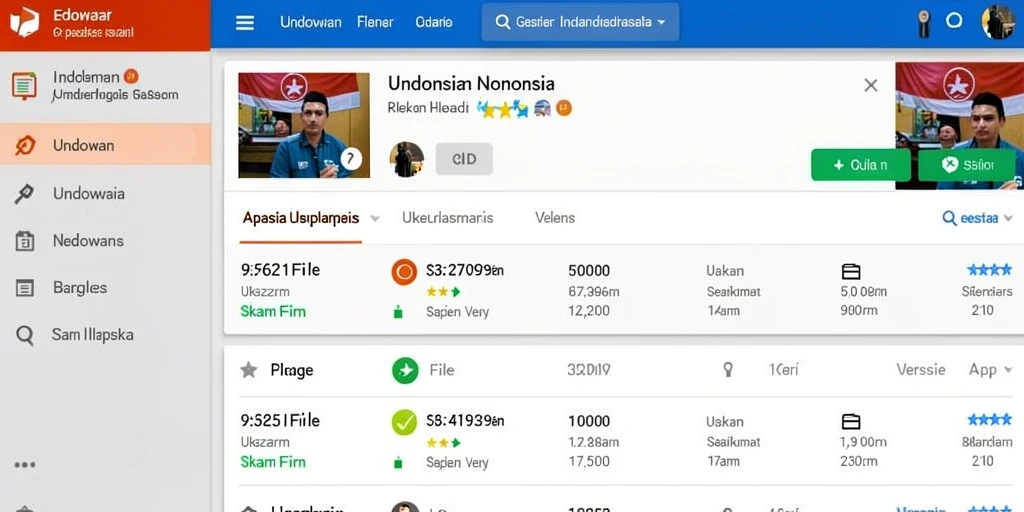Expand the dropdown arrow next to eestaa
This screenshot has height=512, width=1024.
pos(1008,218)
